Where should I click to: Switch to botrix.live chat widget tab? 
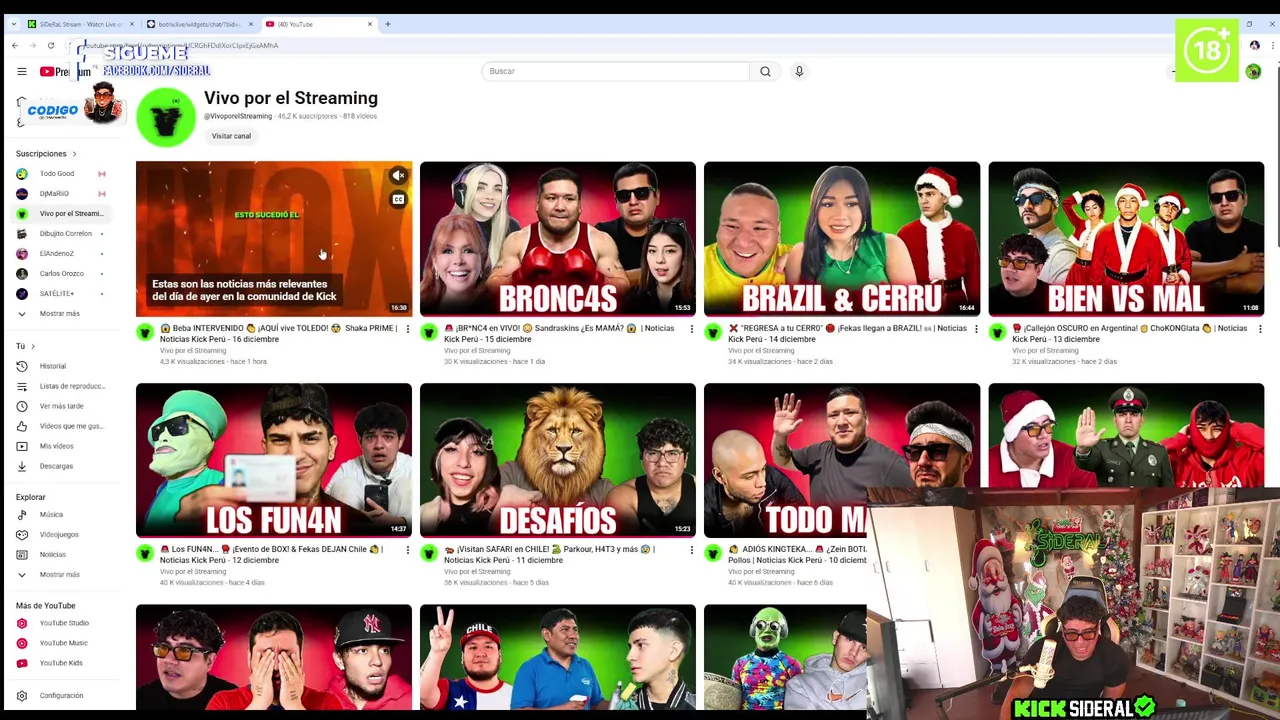tap(198, 24)
